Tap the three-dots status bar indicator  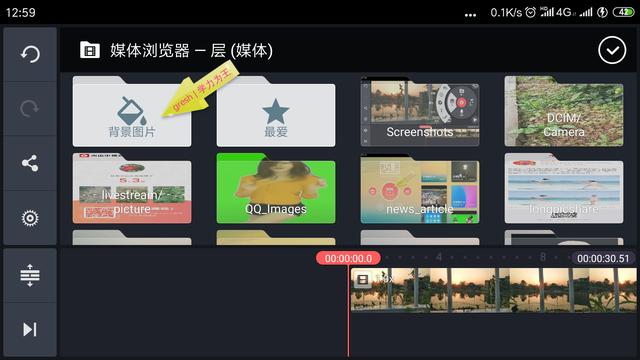(471, 15)
